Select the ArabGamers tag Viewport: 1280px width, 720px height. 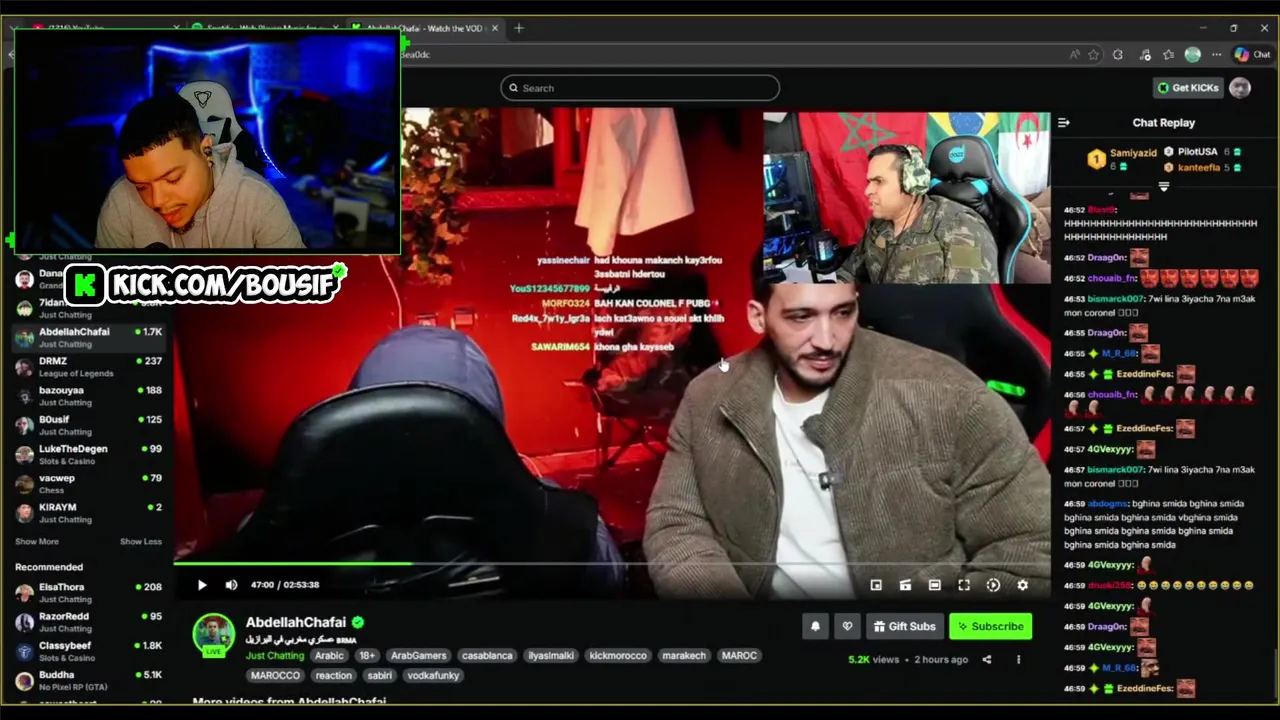pyautogui.click(x=418, y=656)
